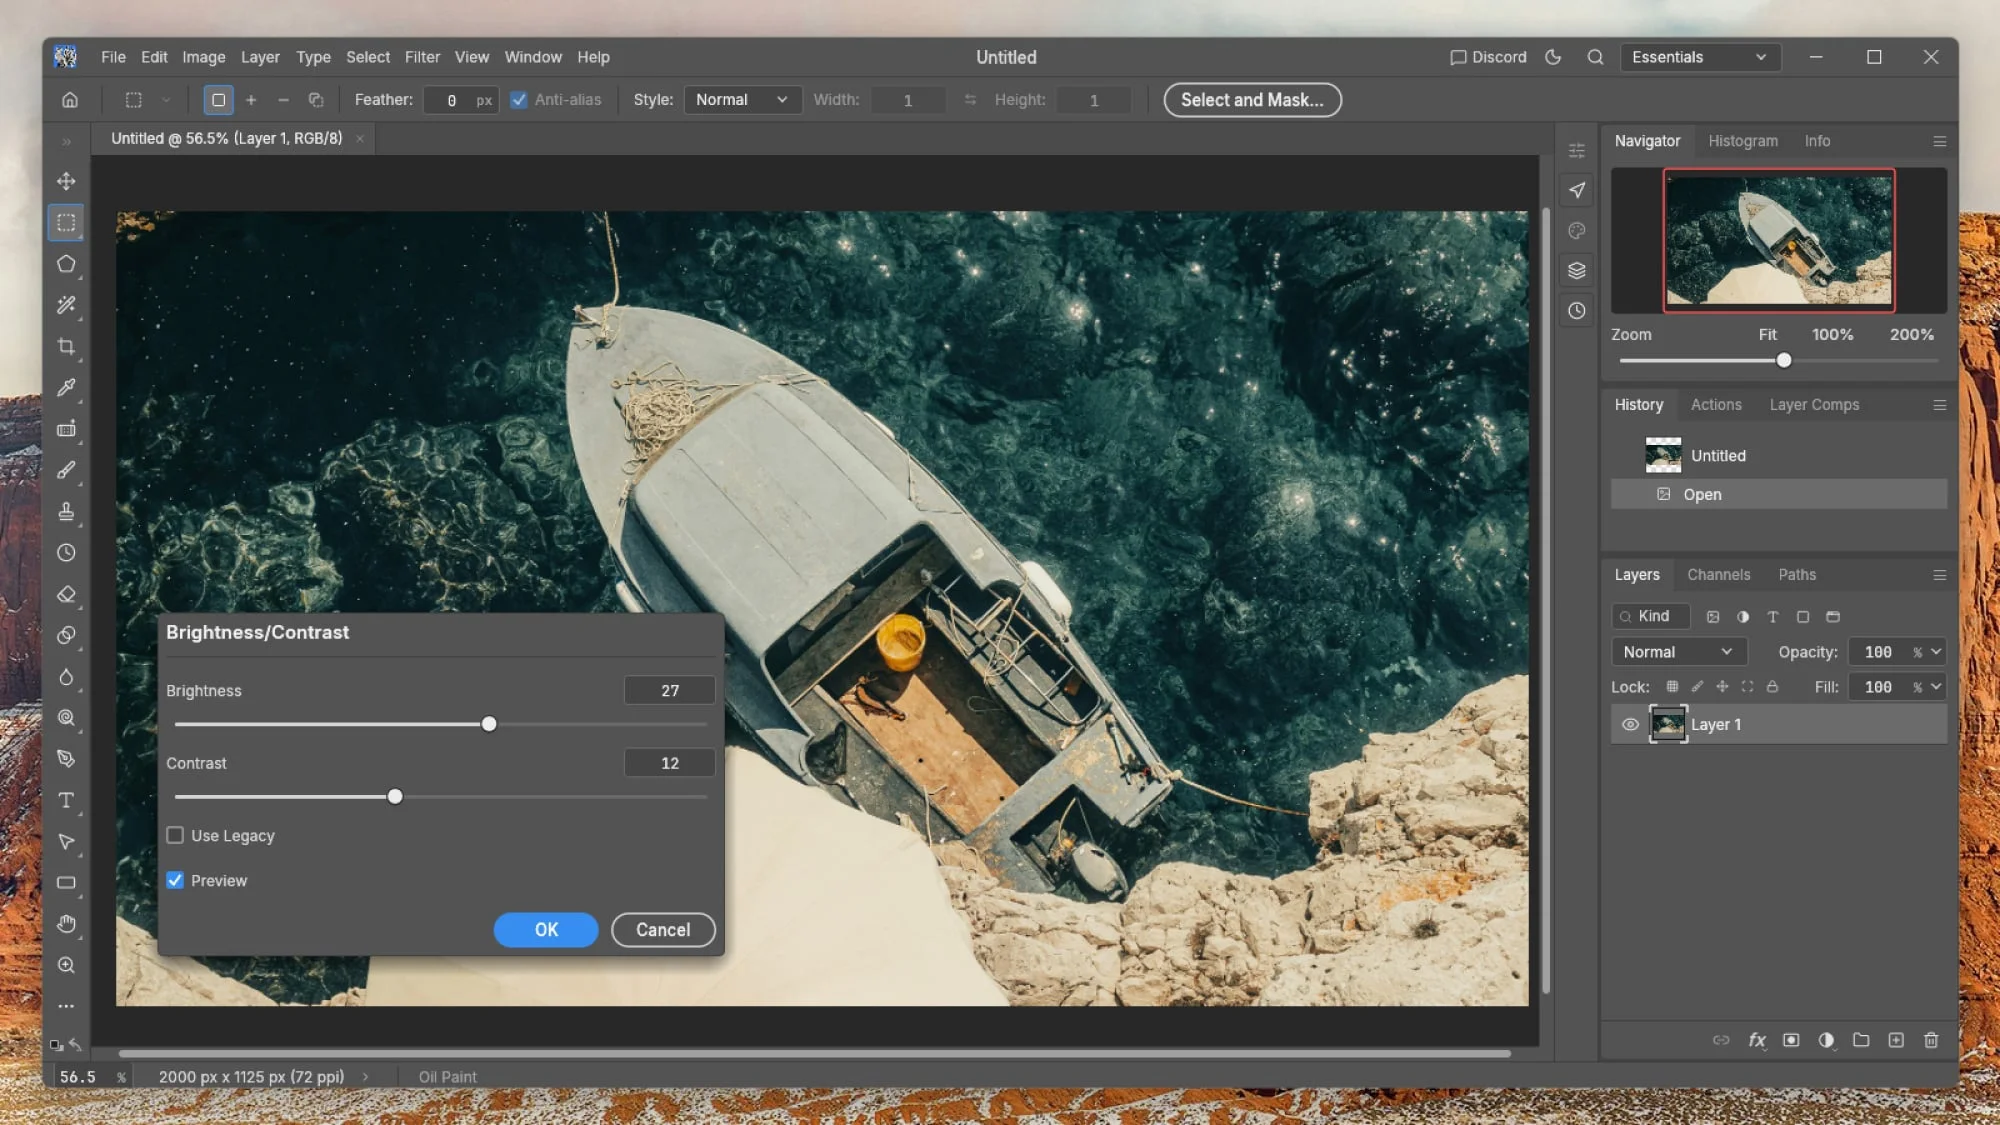Click the Select and Mask button
This screenshot has height=1125, width=2000.
click(1252, 100)
